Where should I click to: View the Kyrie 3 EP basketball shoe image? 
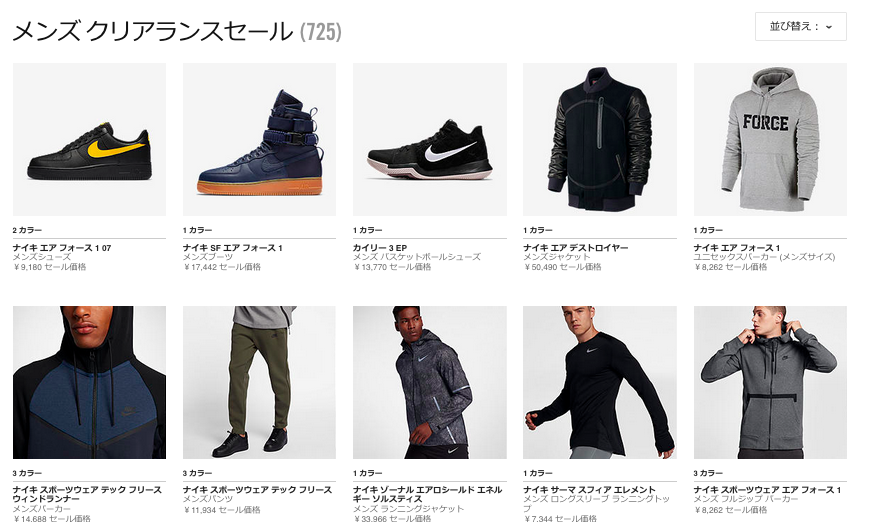point(430,140)
